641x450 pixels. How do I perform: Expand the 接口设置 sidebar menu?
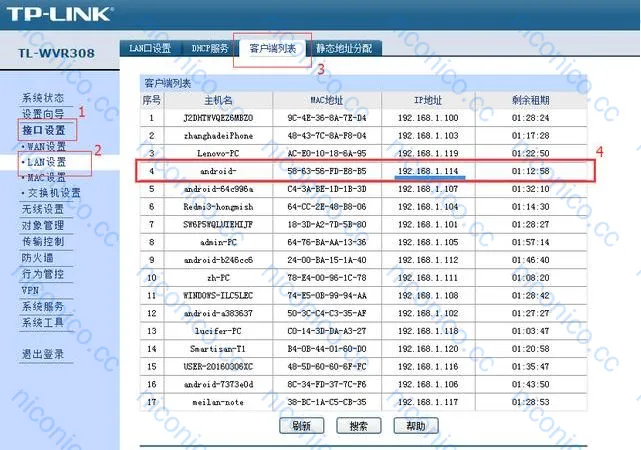(x=44, y=130)
